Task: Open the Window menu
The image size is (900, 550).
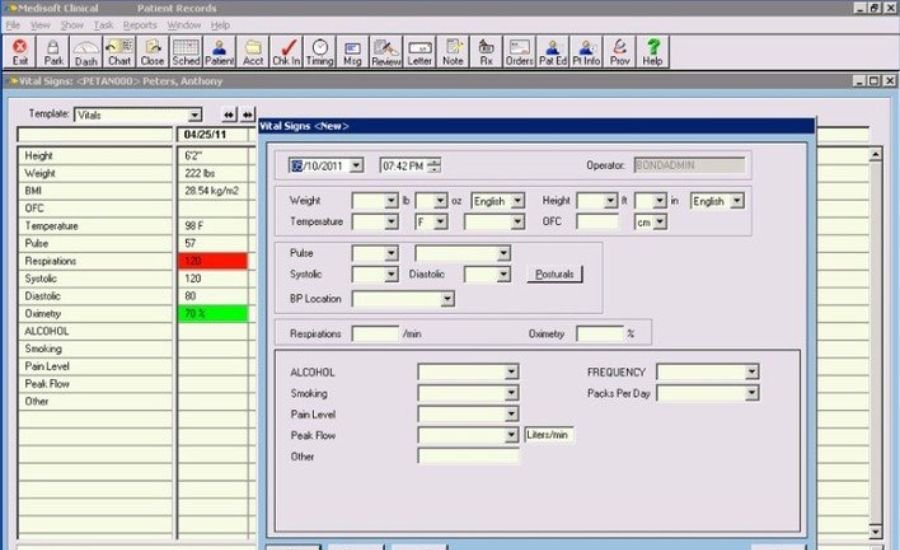Action: (184, 25)
